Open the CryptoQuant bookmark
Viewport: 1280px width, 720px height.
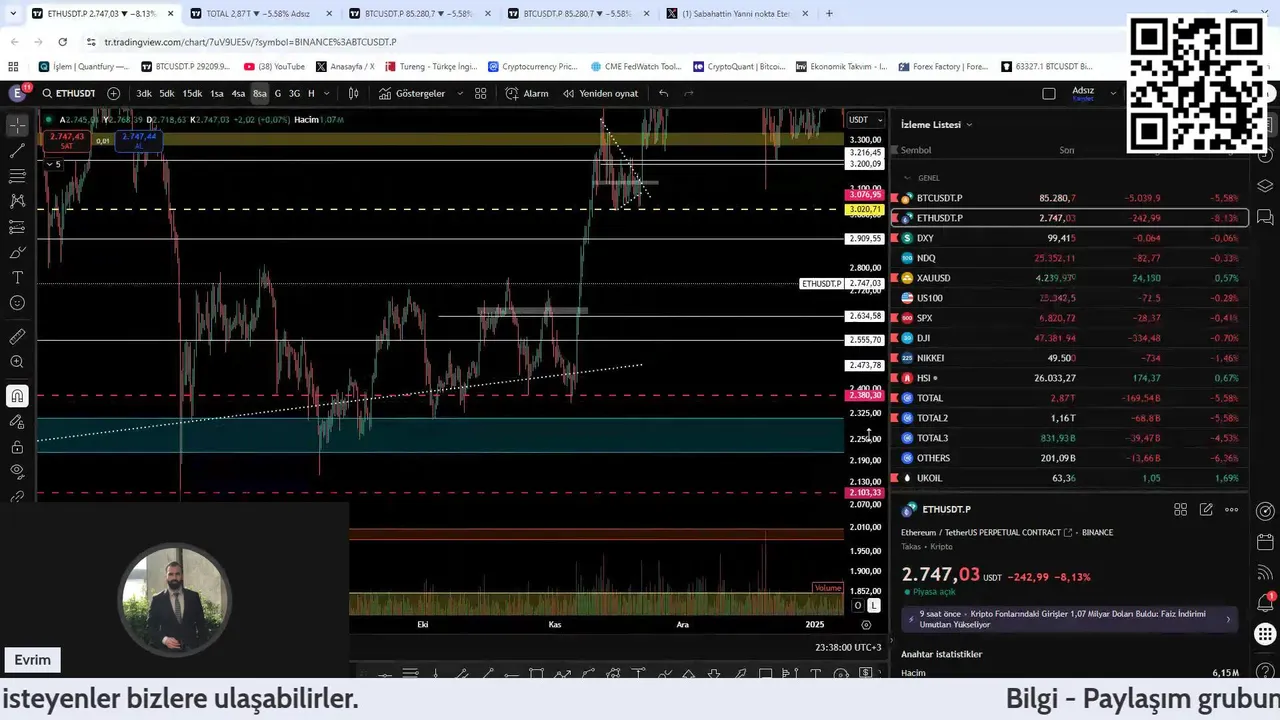coord(739,67)
